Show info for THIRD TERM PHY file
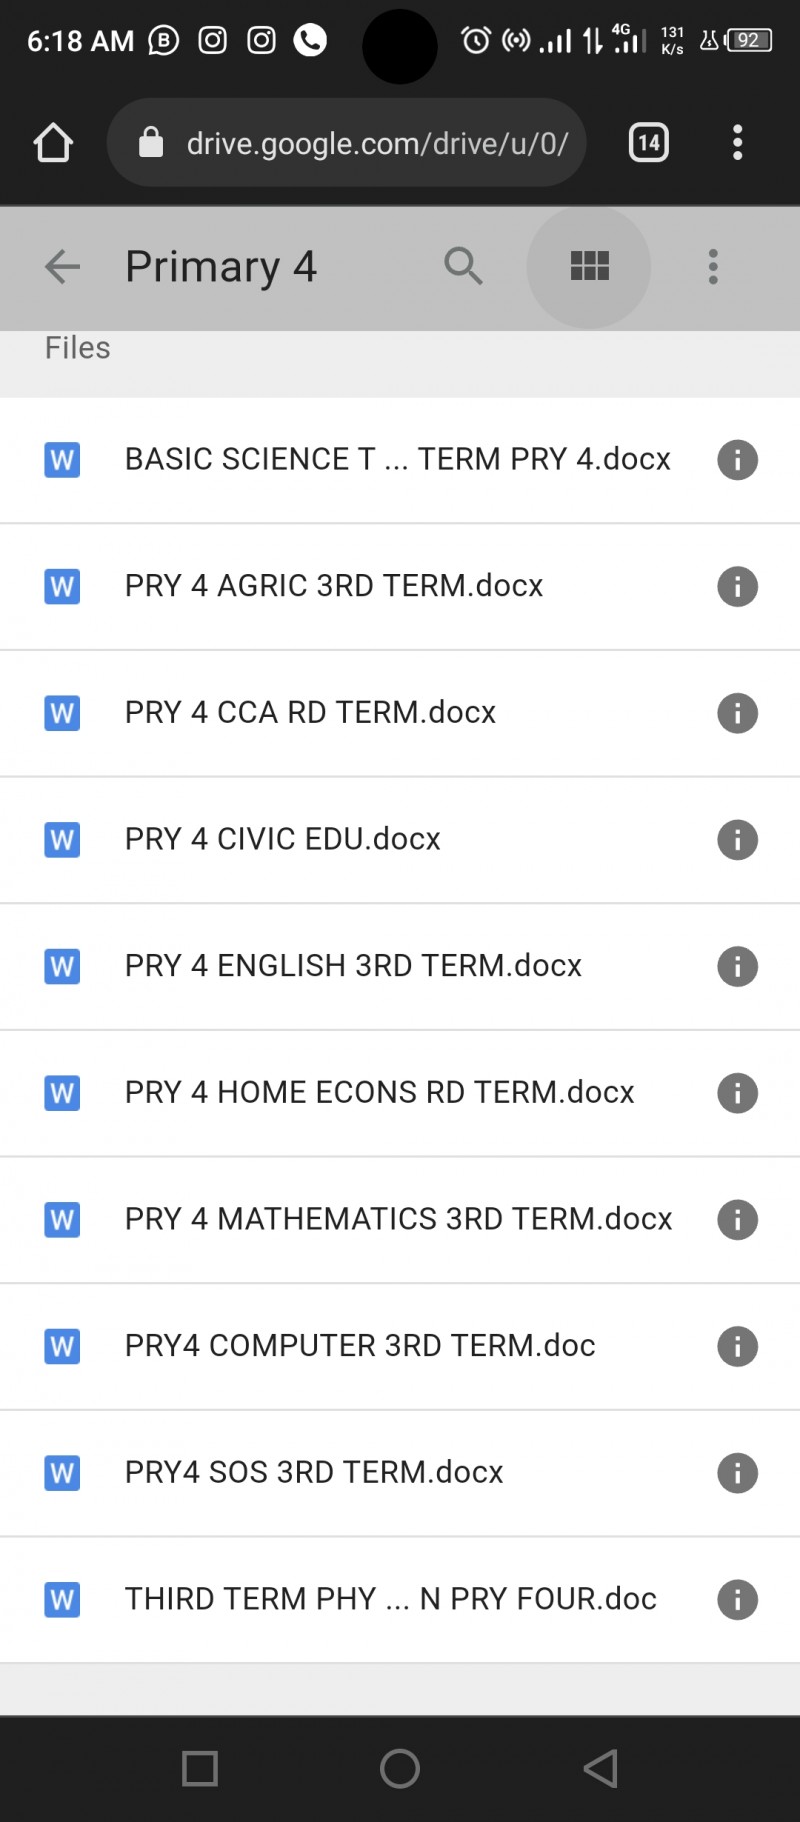This screenshot has width=800, height=1822. coord(737,1600)
